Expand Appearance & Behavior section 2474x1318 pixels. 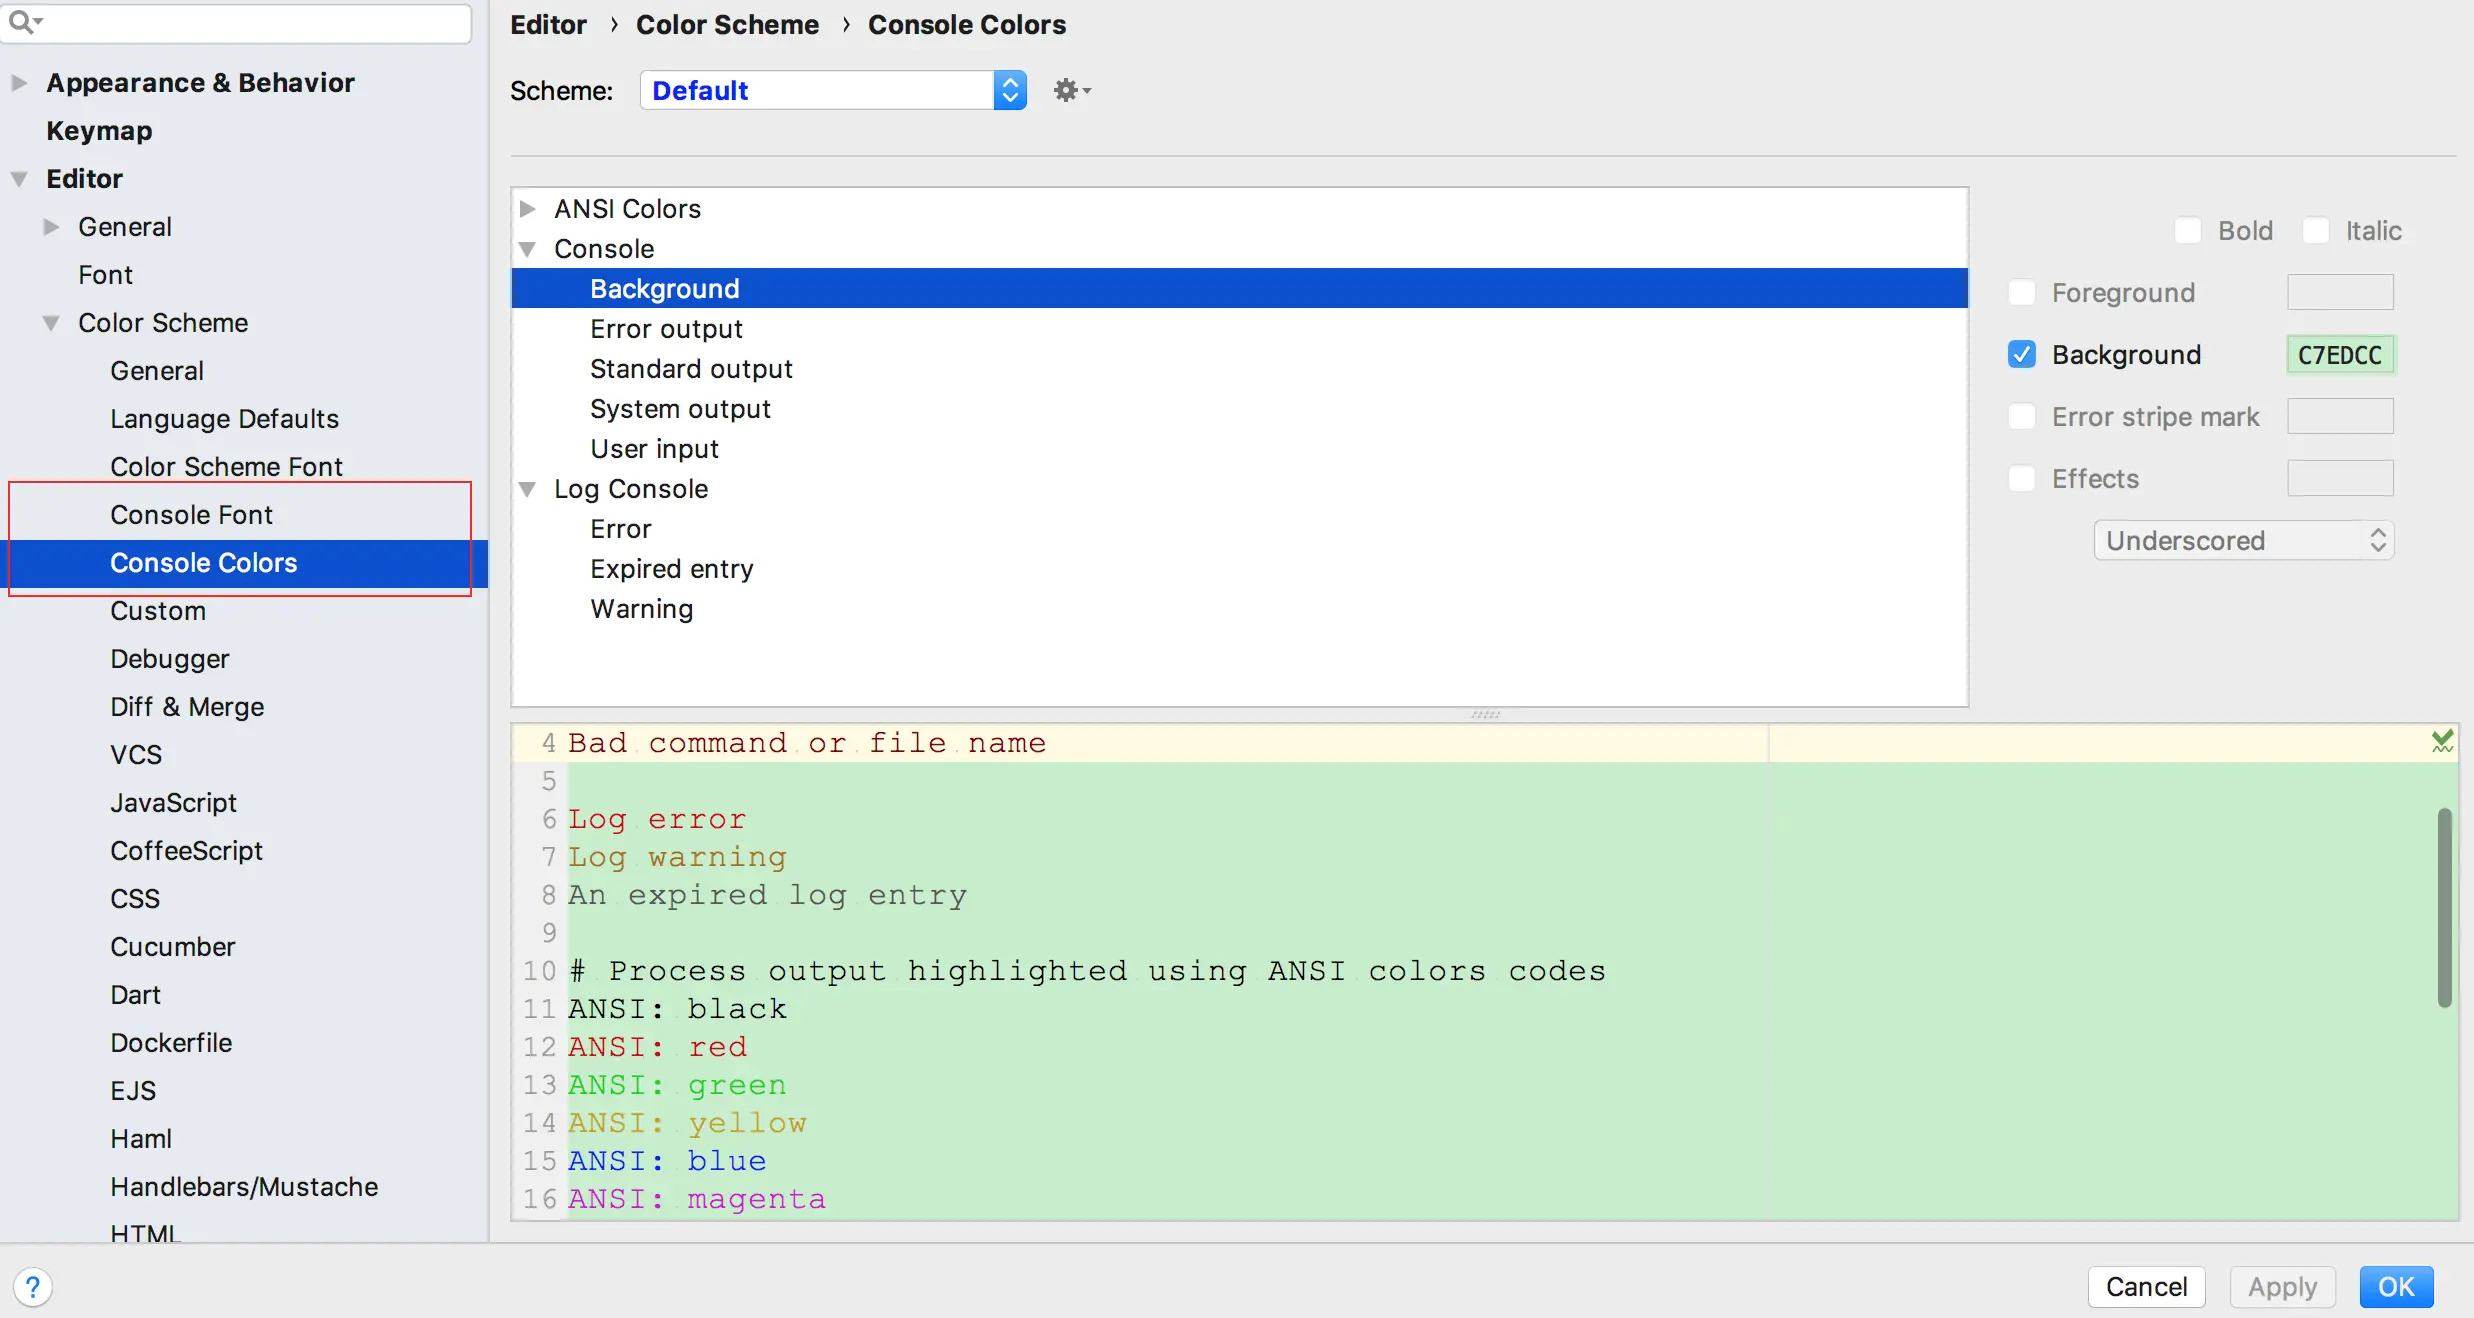click(x=19, y=83)
